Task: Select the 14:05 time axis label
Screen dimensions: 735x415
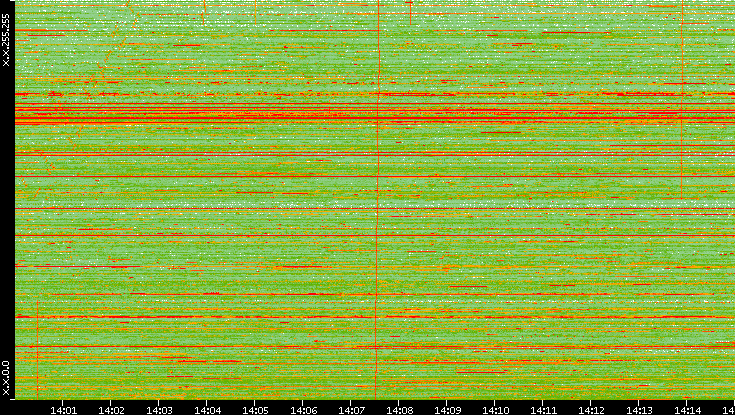Action: point(255,410)
